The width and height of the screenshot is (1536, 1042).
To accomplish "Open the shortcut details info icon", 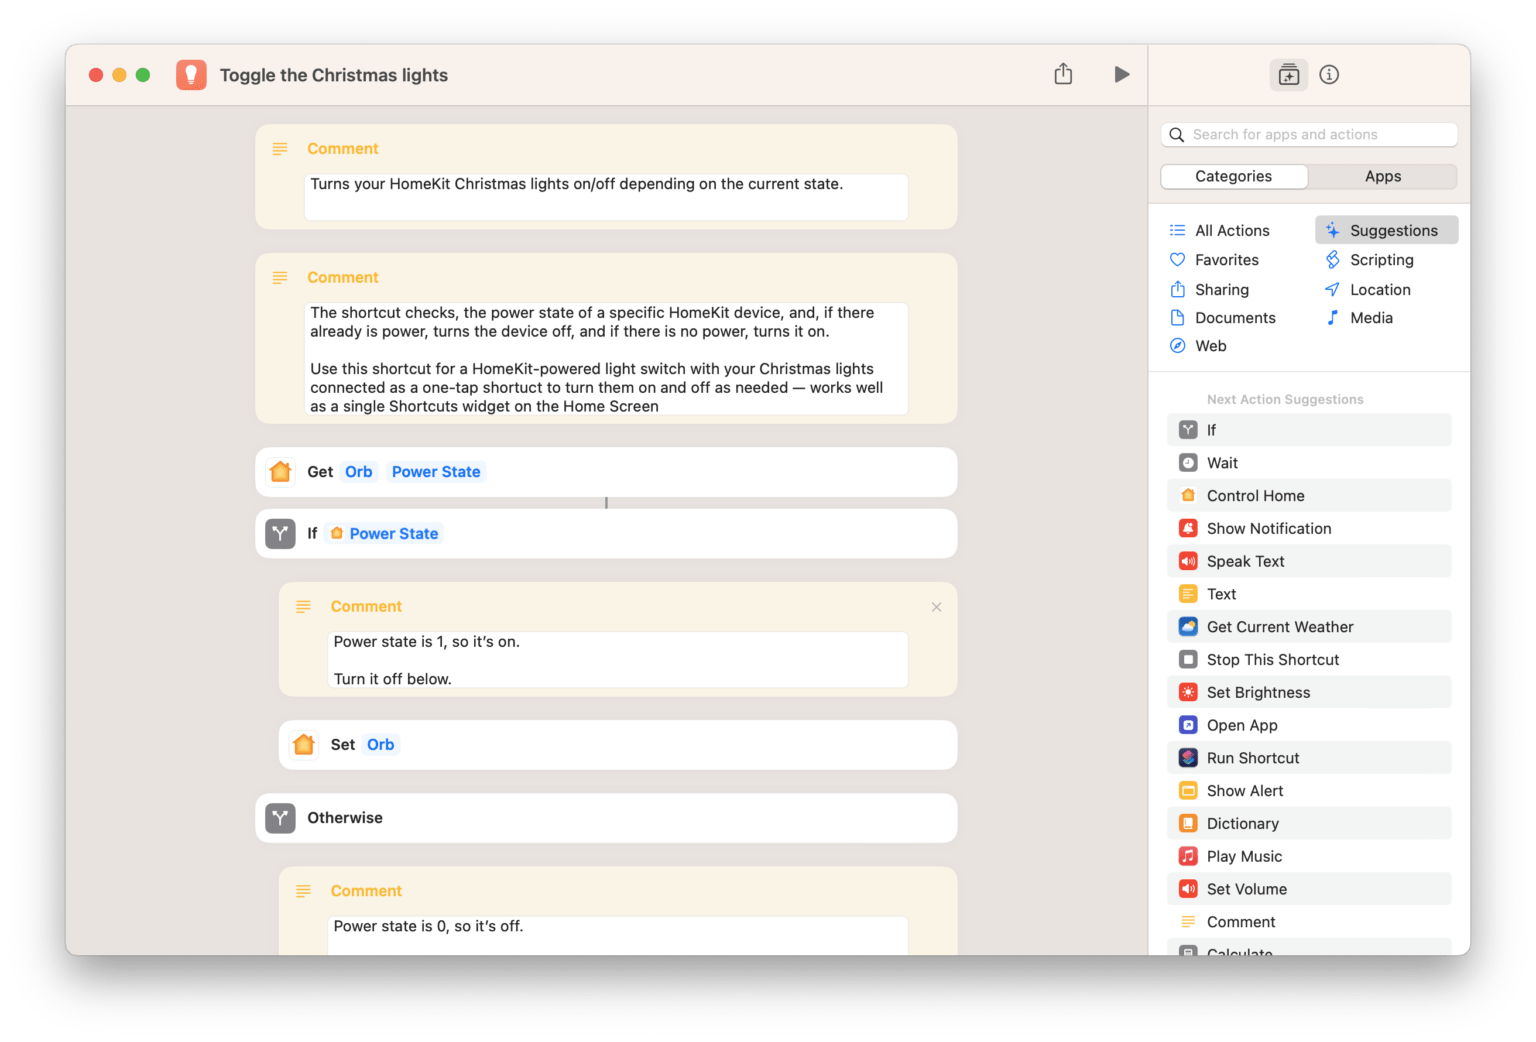I will (1329, 75).
